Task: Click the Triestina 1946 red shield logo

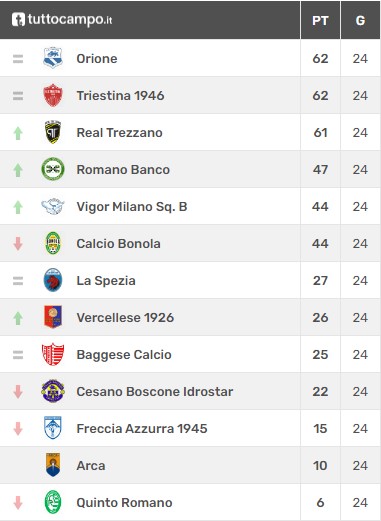Action: [x=53, y=95]
